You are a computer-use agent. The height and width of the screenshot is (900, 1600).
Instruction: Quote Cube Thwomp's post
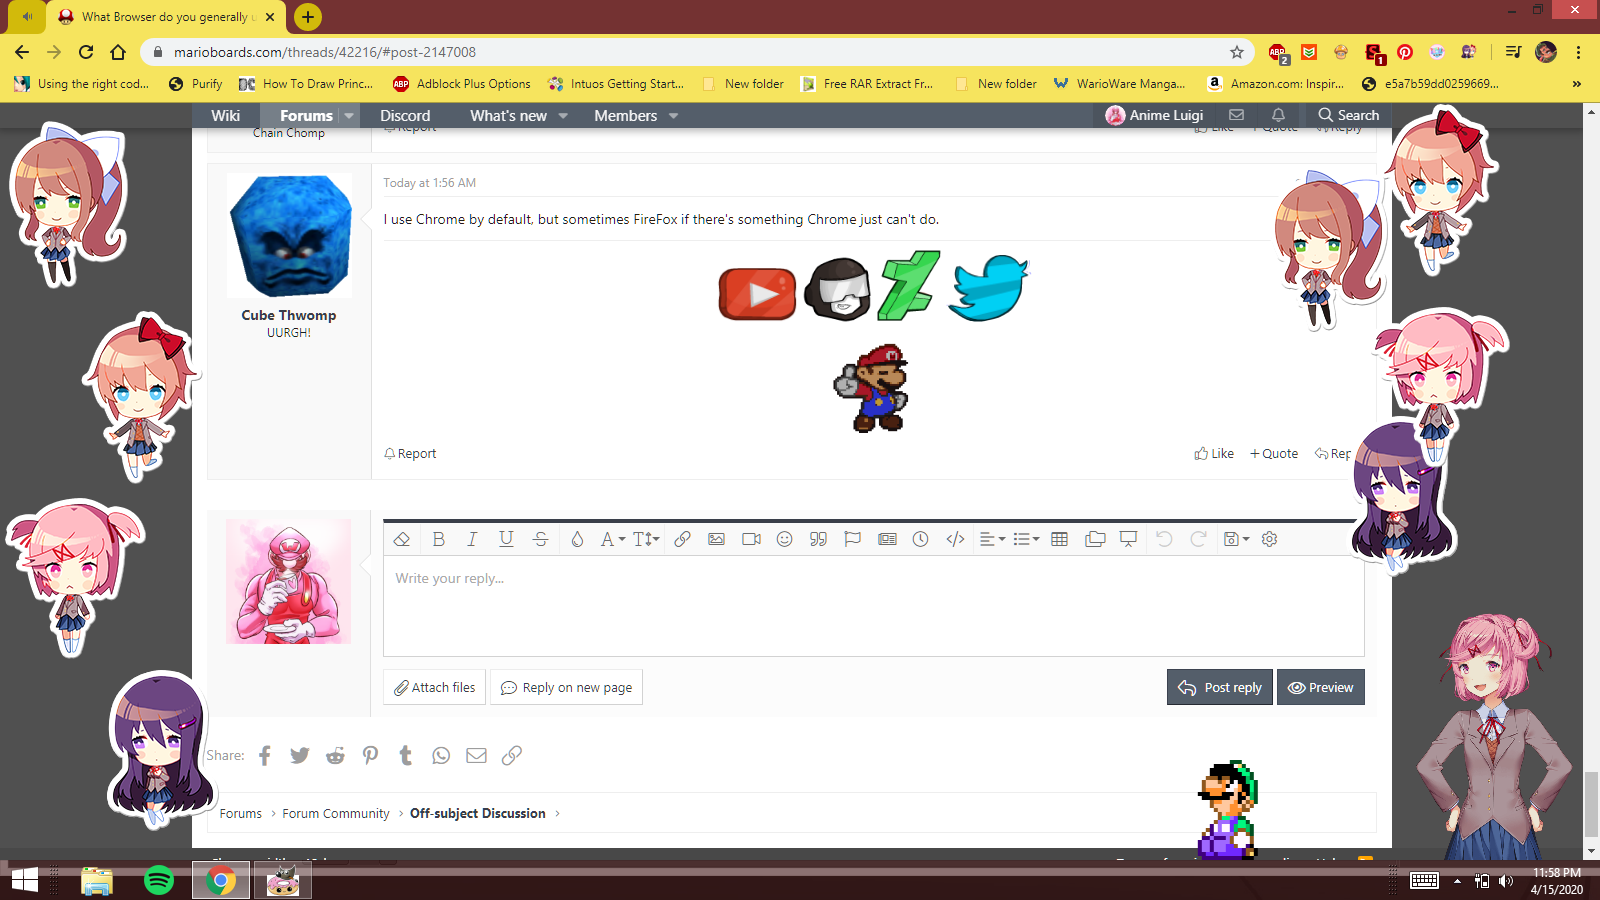pos(1274,454)
